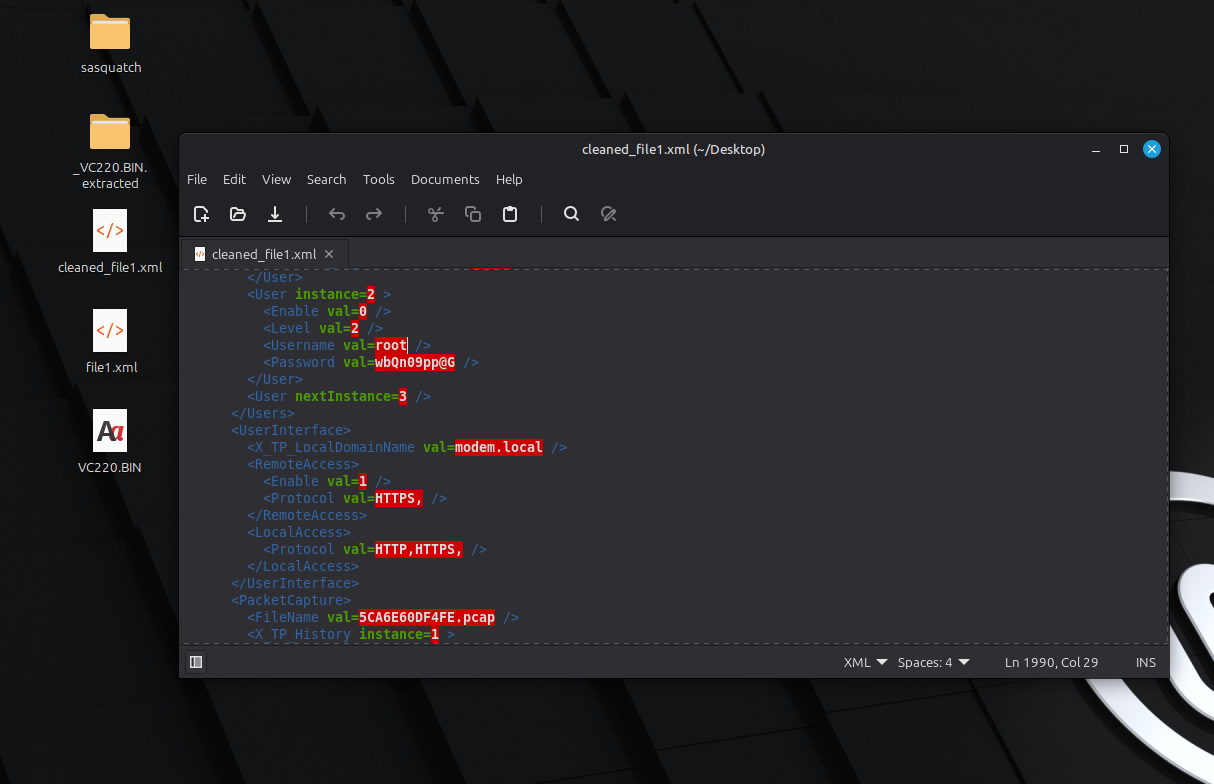Save the document with the download-arrow icon
This screenshot has width=1214, height=784.
pos(275,214)
